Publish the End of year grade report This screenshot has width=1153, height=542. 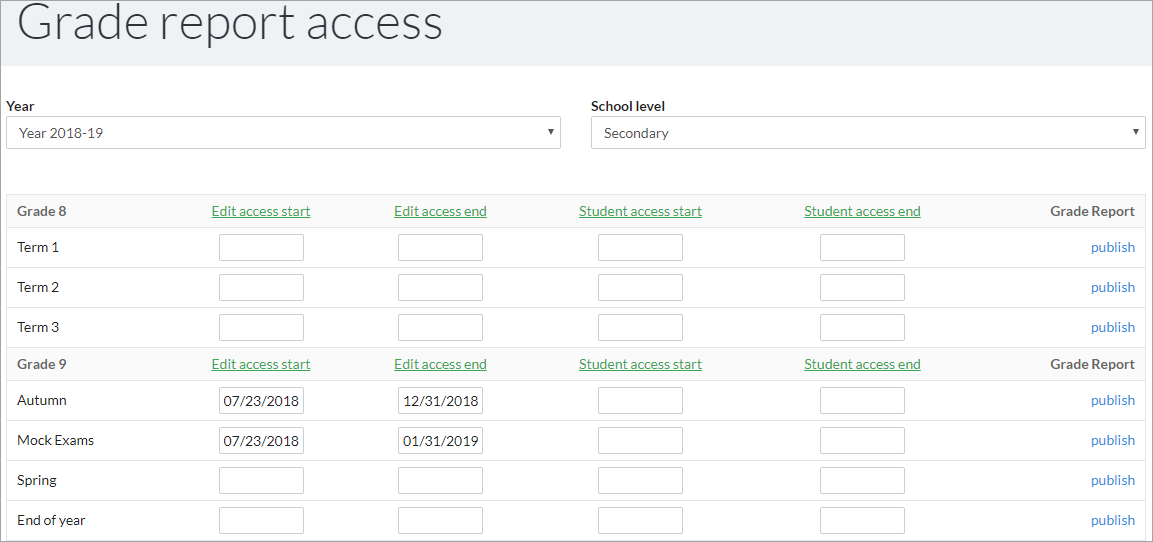tap(1113, 521)
